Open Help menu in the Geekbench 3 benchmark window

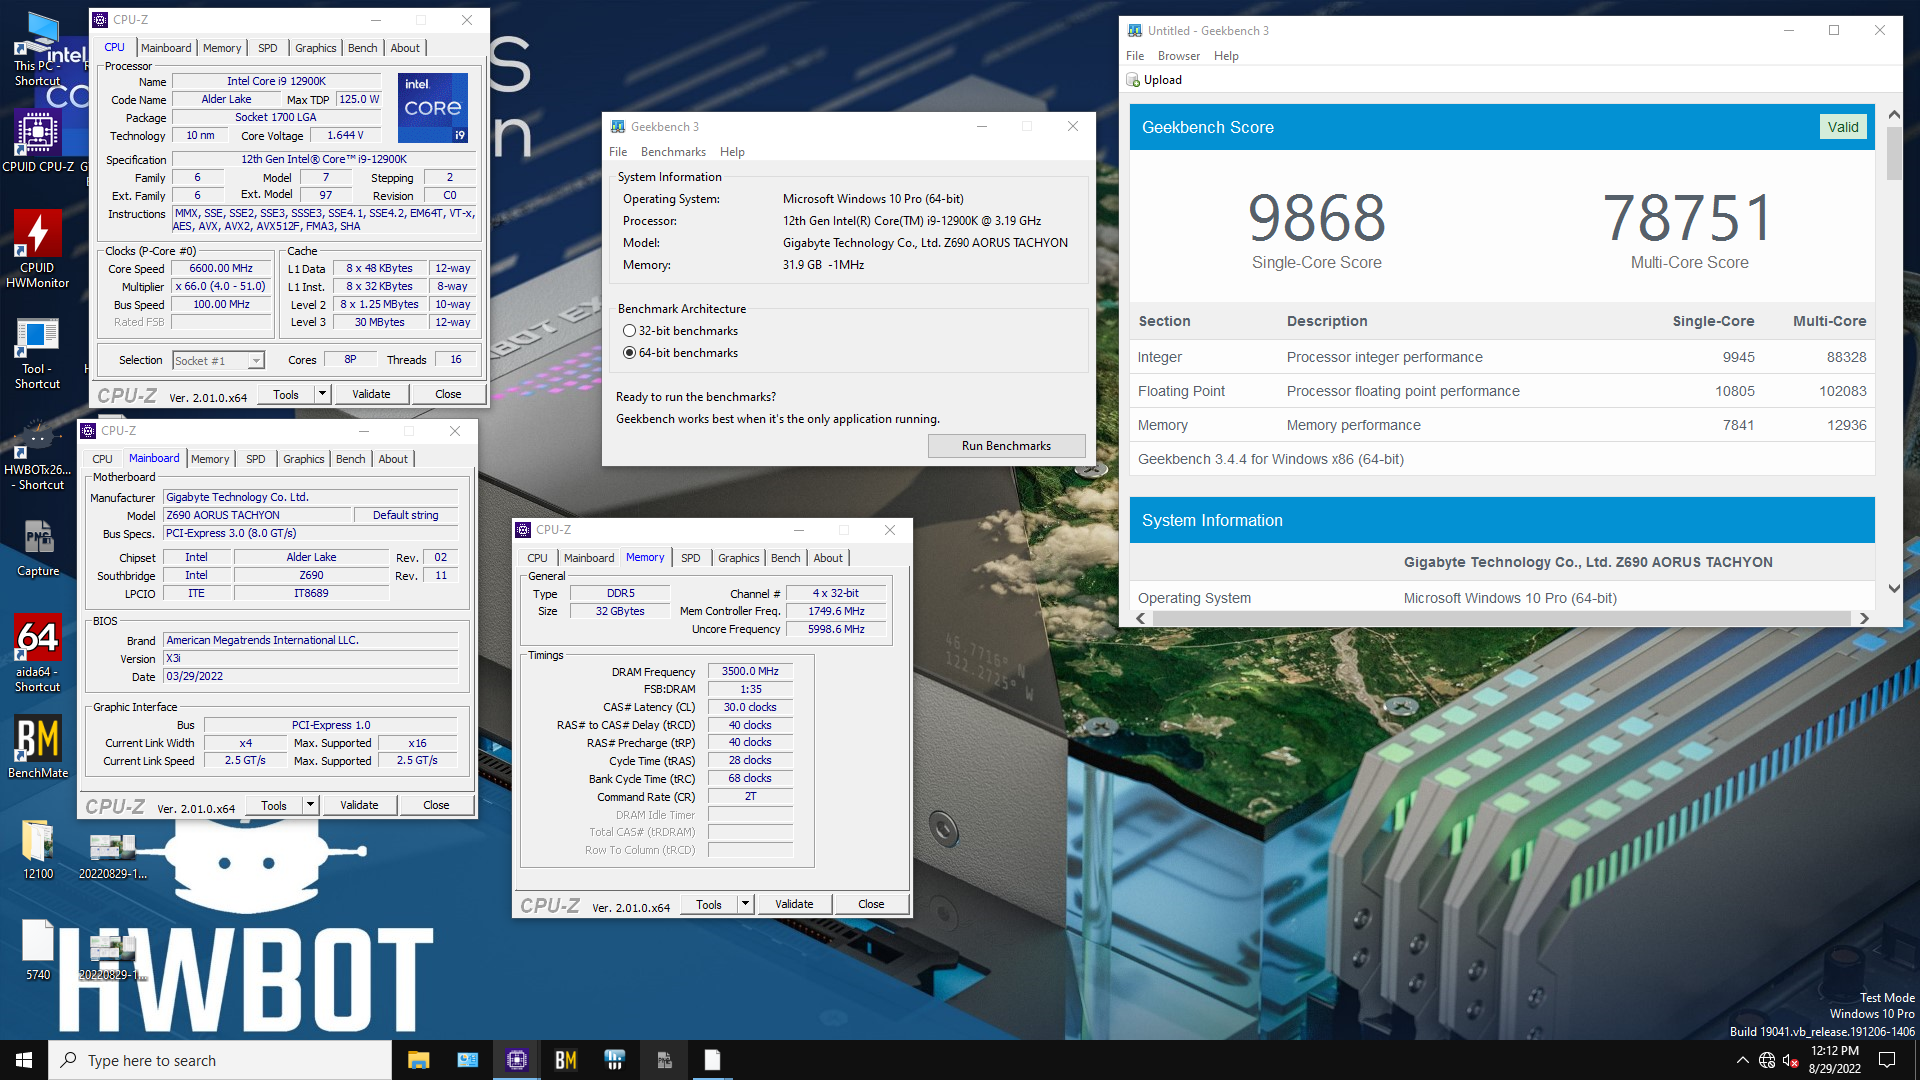coord(732,152)
